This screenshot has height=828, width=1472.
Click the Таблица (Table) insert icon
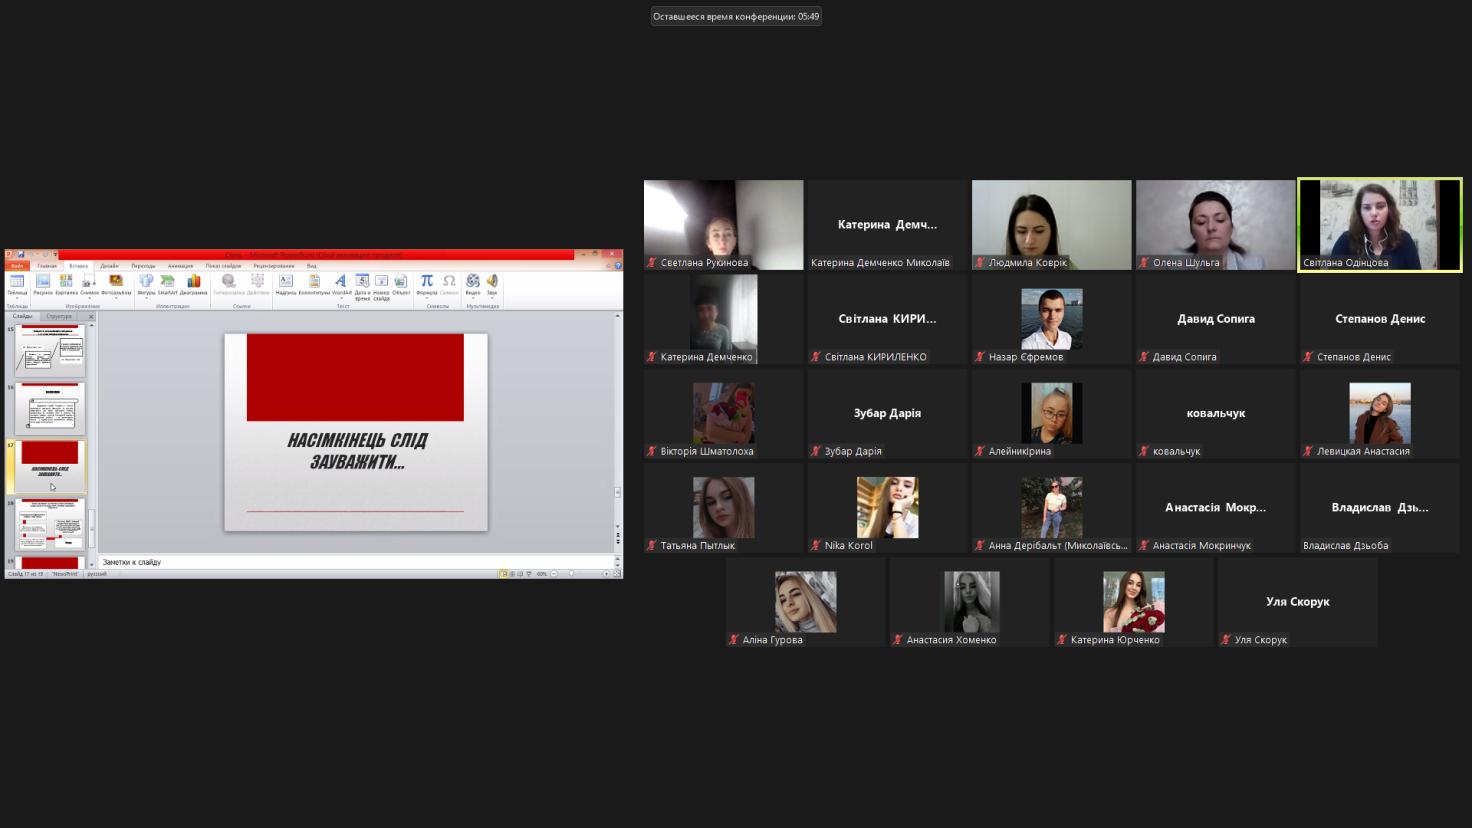click(x=17, y=284)
